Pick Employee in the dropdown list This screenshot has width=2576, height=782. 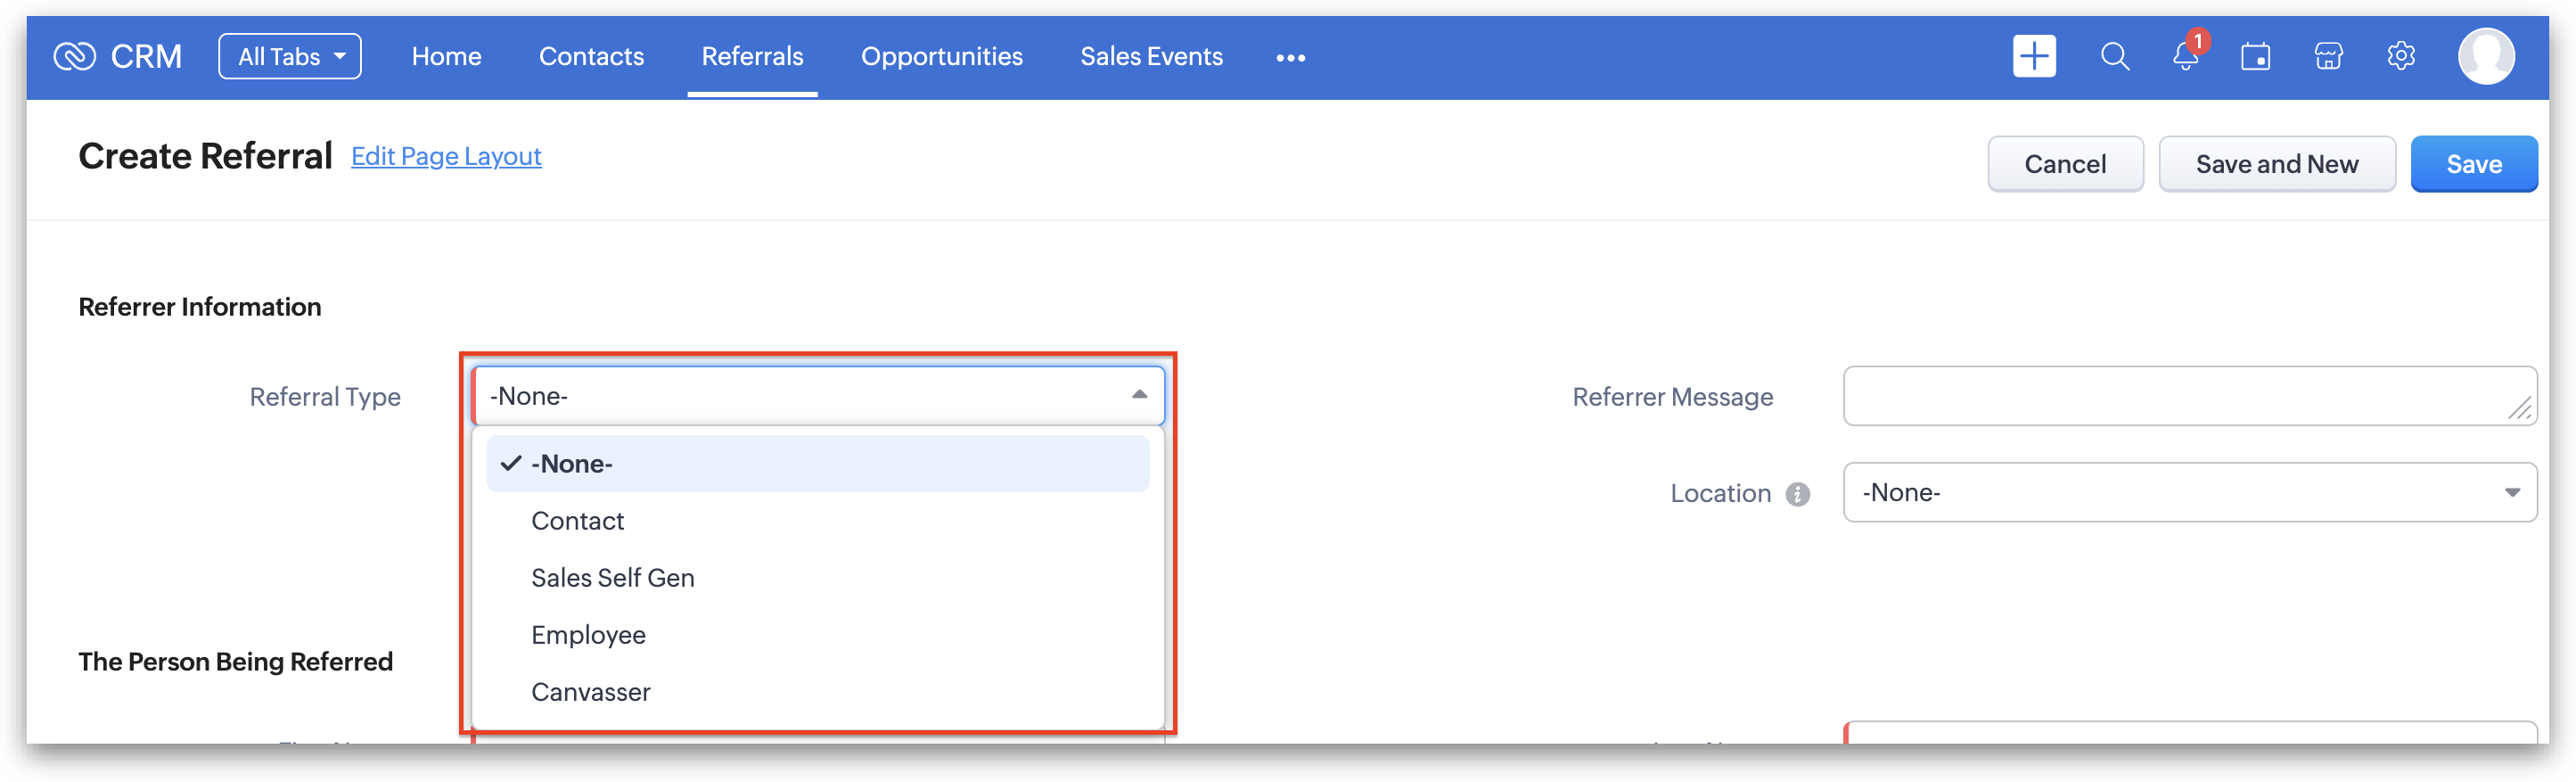(588, 635)
